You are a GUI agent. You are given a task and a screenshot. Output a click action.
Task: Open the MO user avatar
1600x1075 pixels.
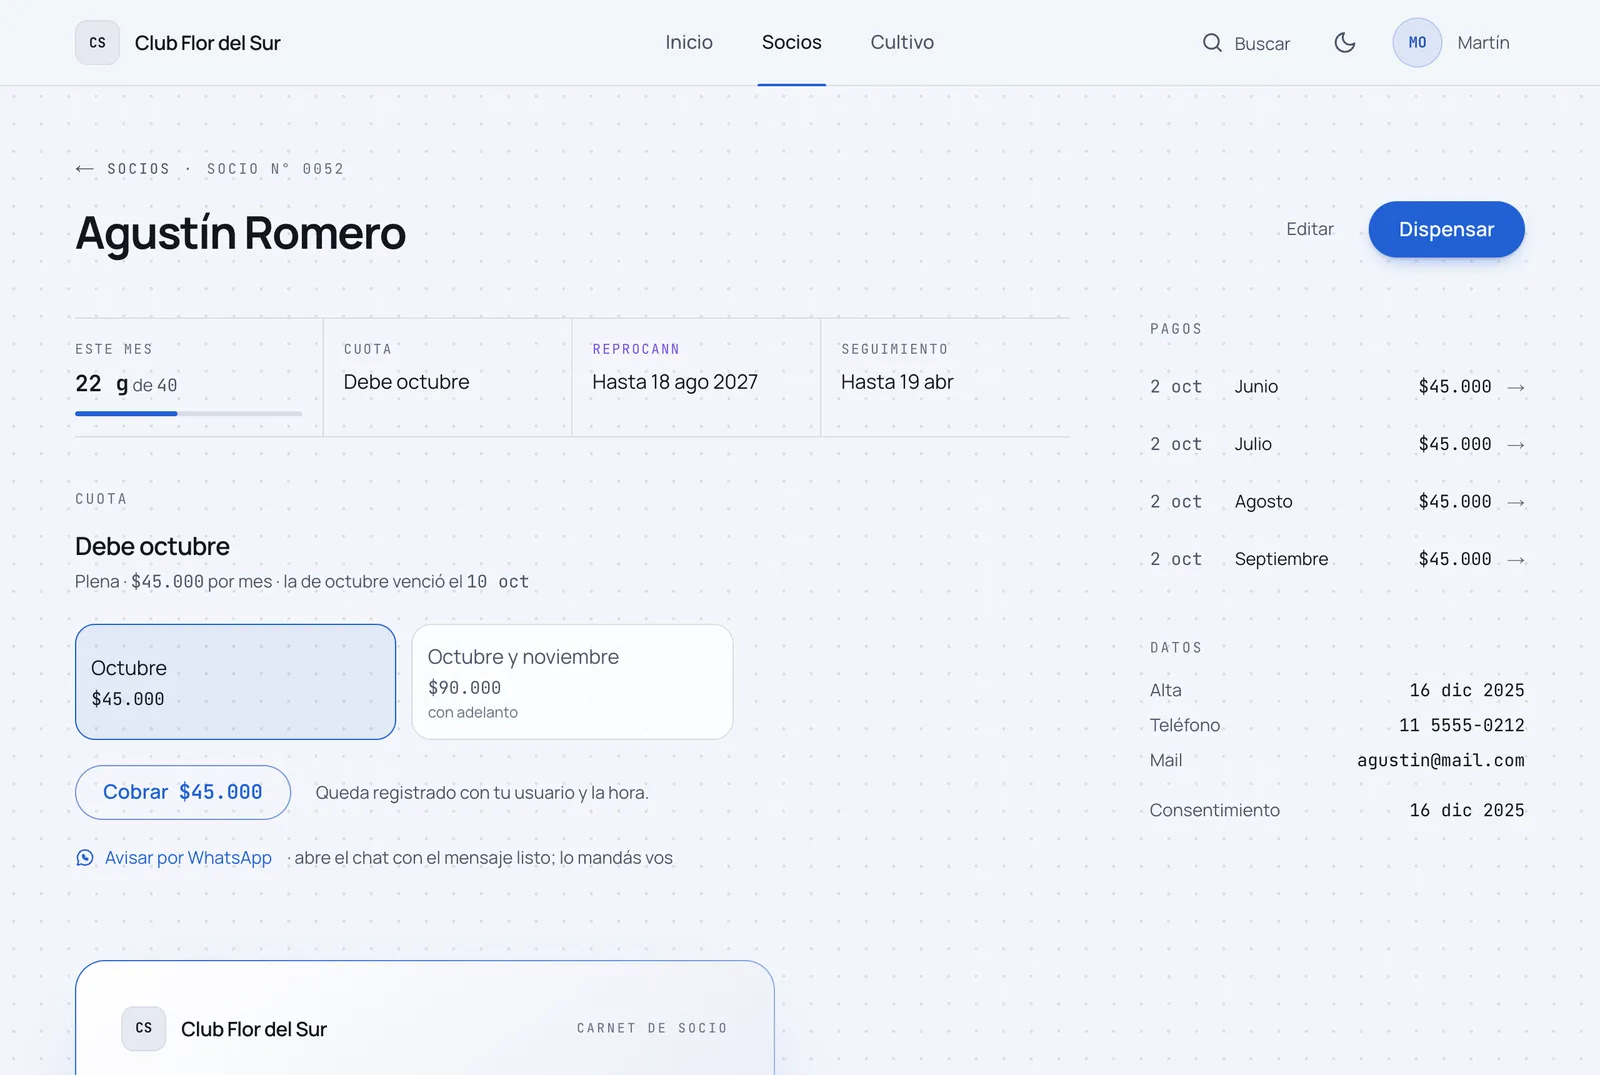coord(1417,43)
